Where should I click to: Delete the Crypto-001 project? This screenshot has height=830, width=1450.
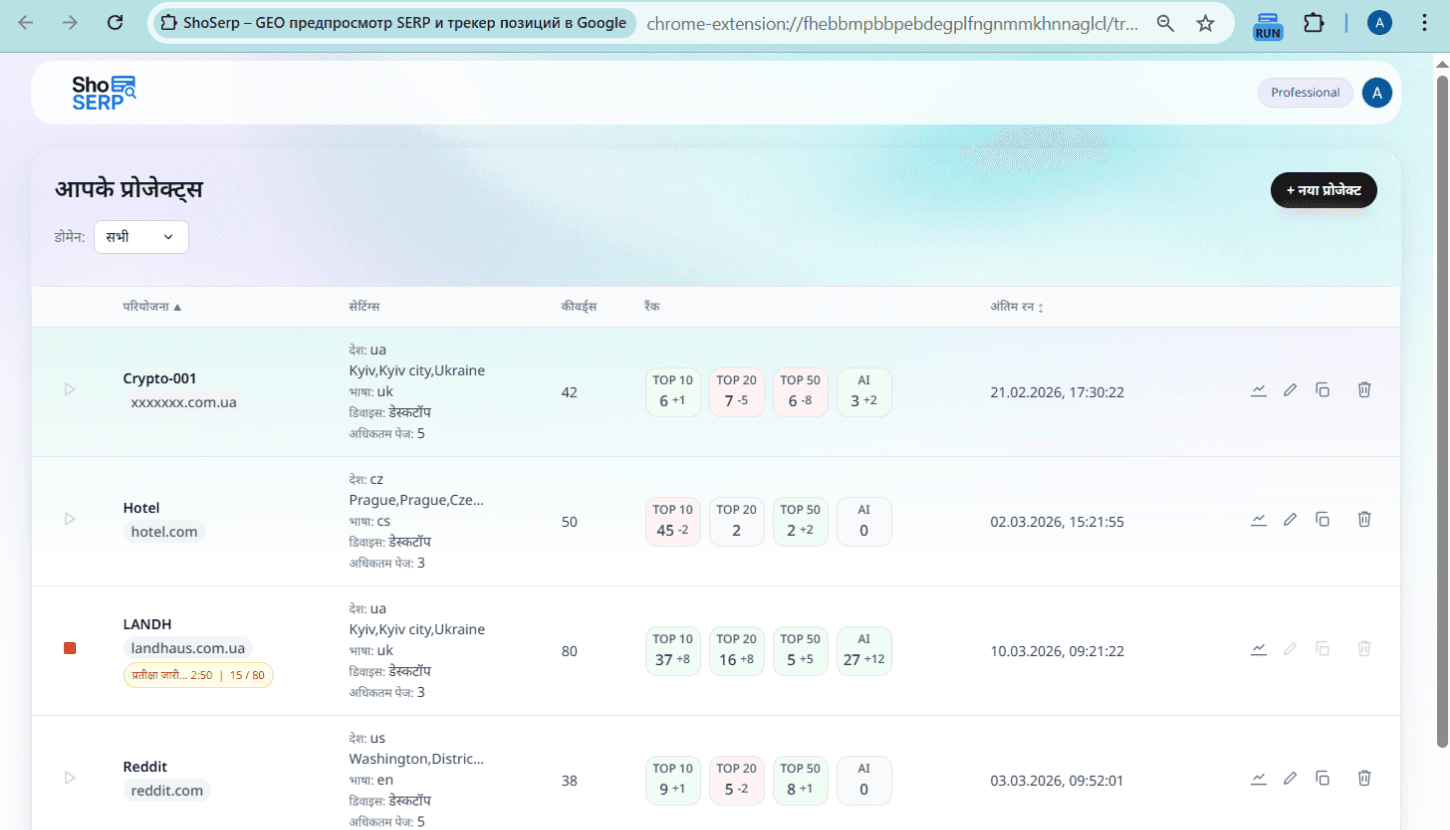pos(1364,390)
